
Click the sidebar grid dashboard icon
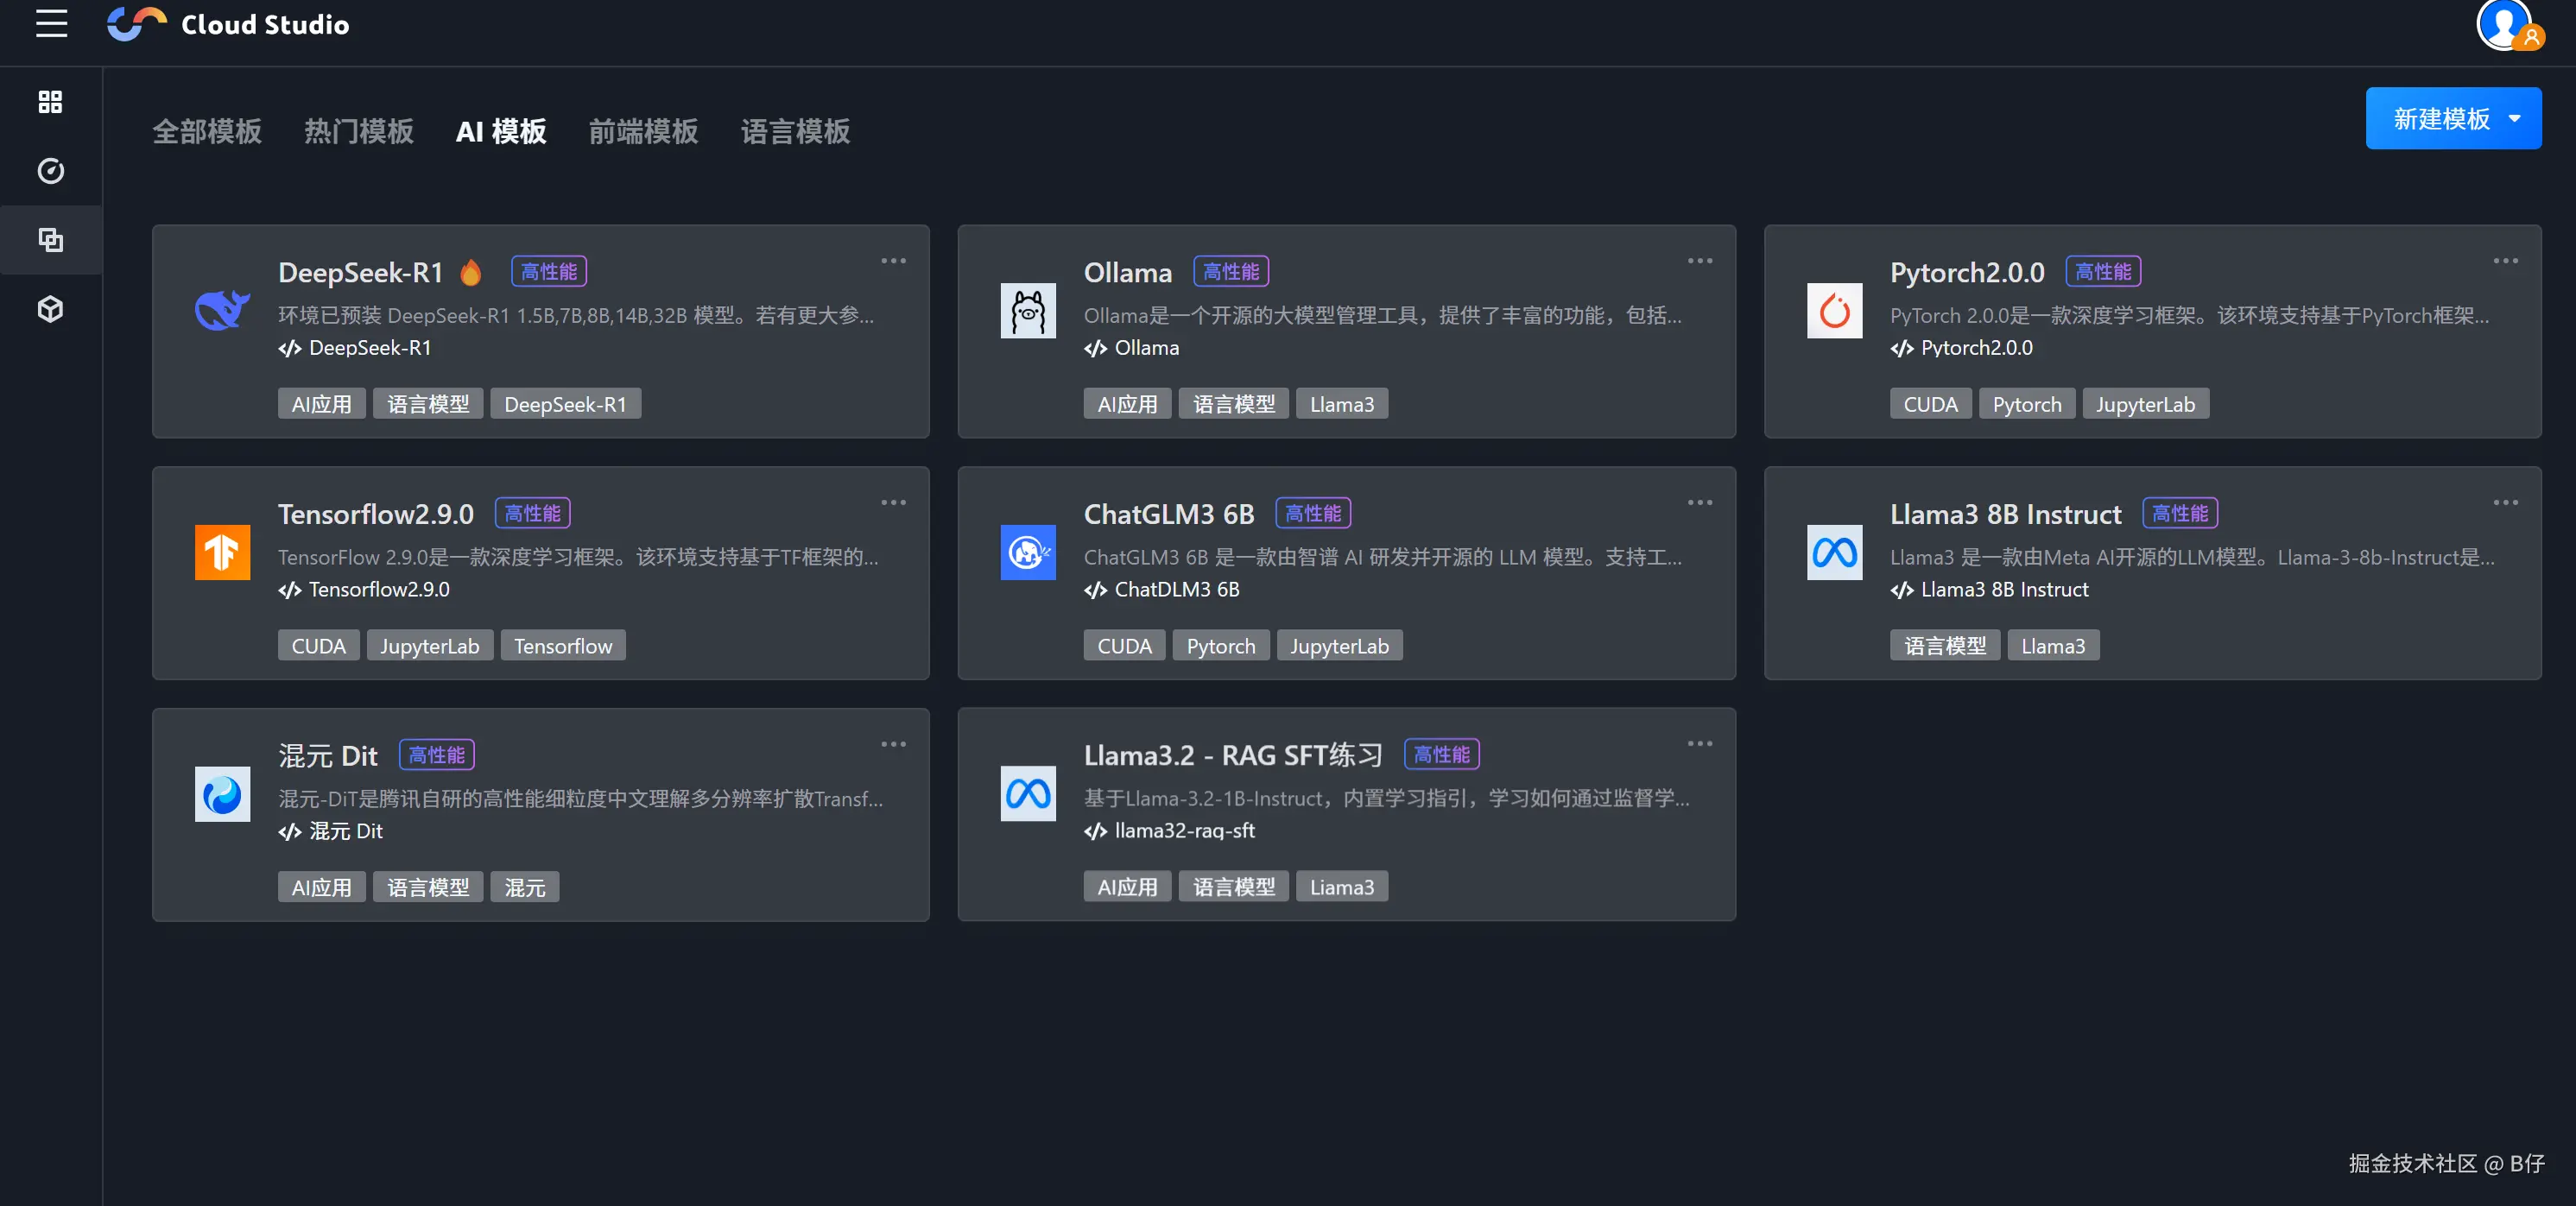50,102
